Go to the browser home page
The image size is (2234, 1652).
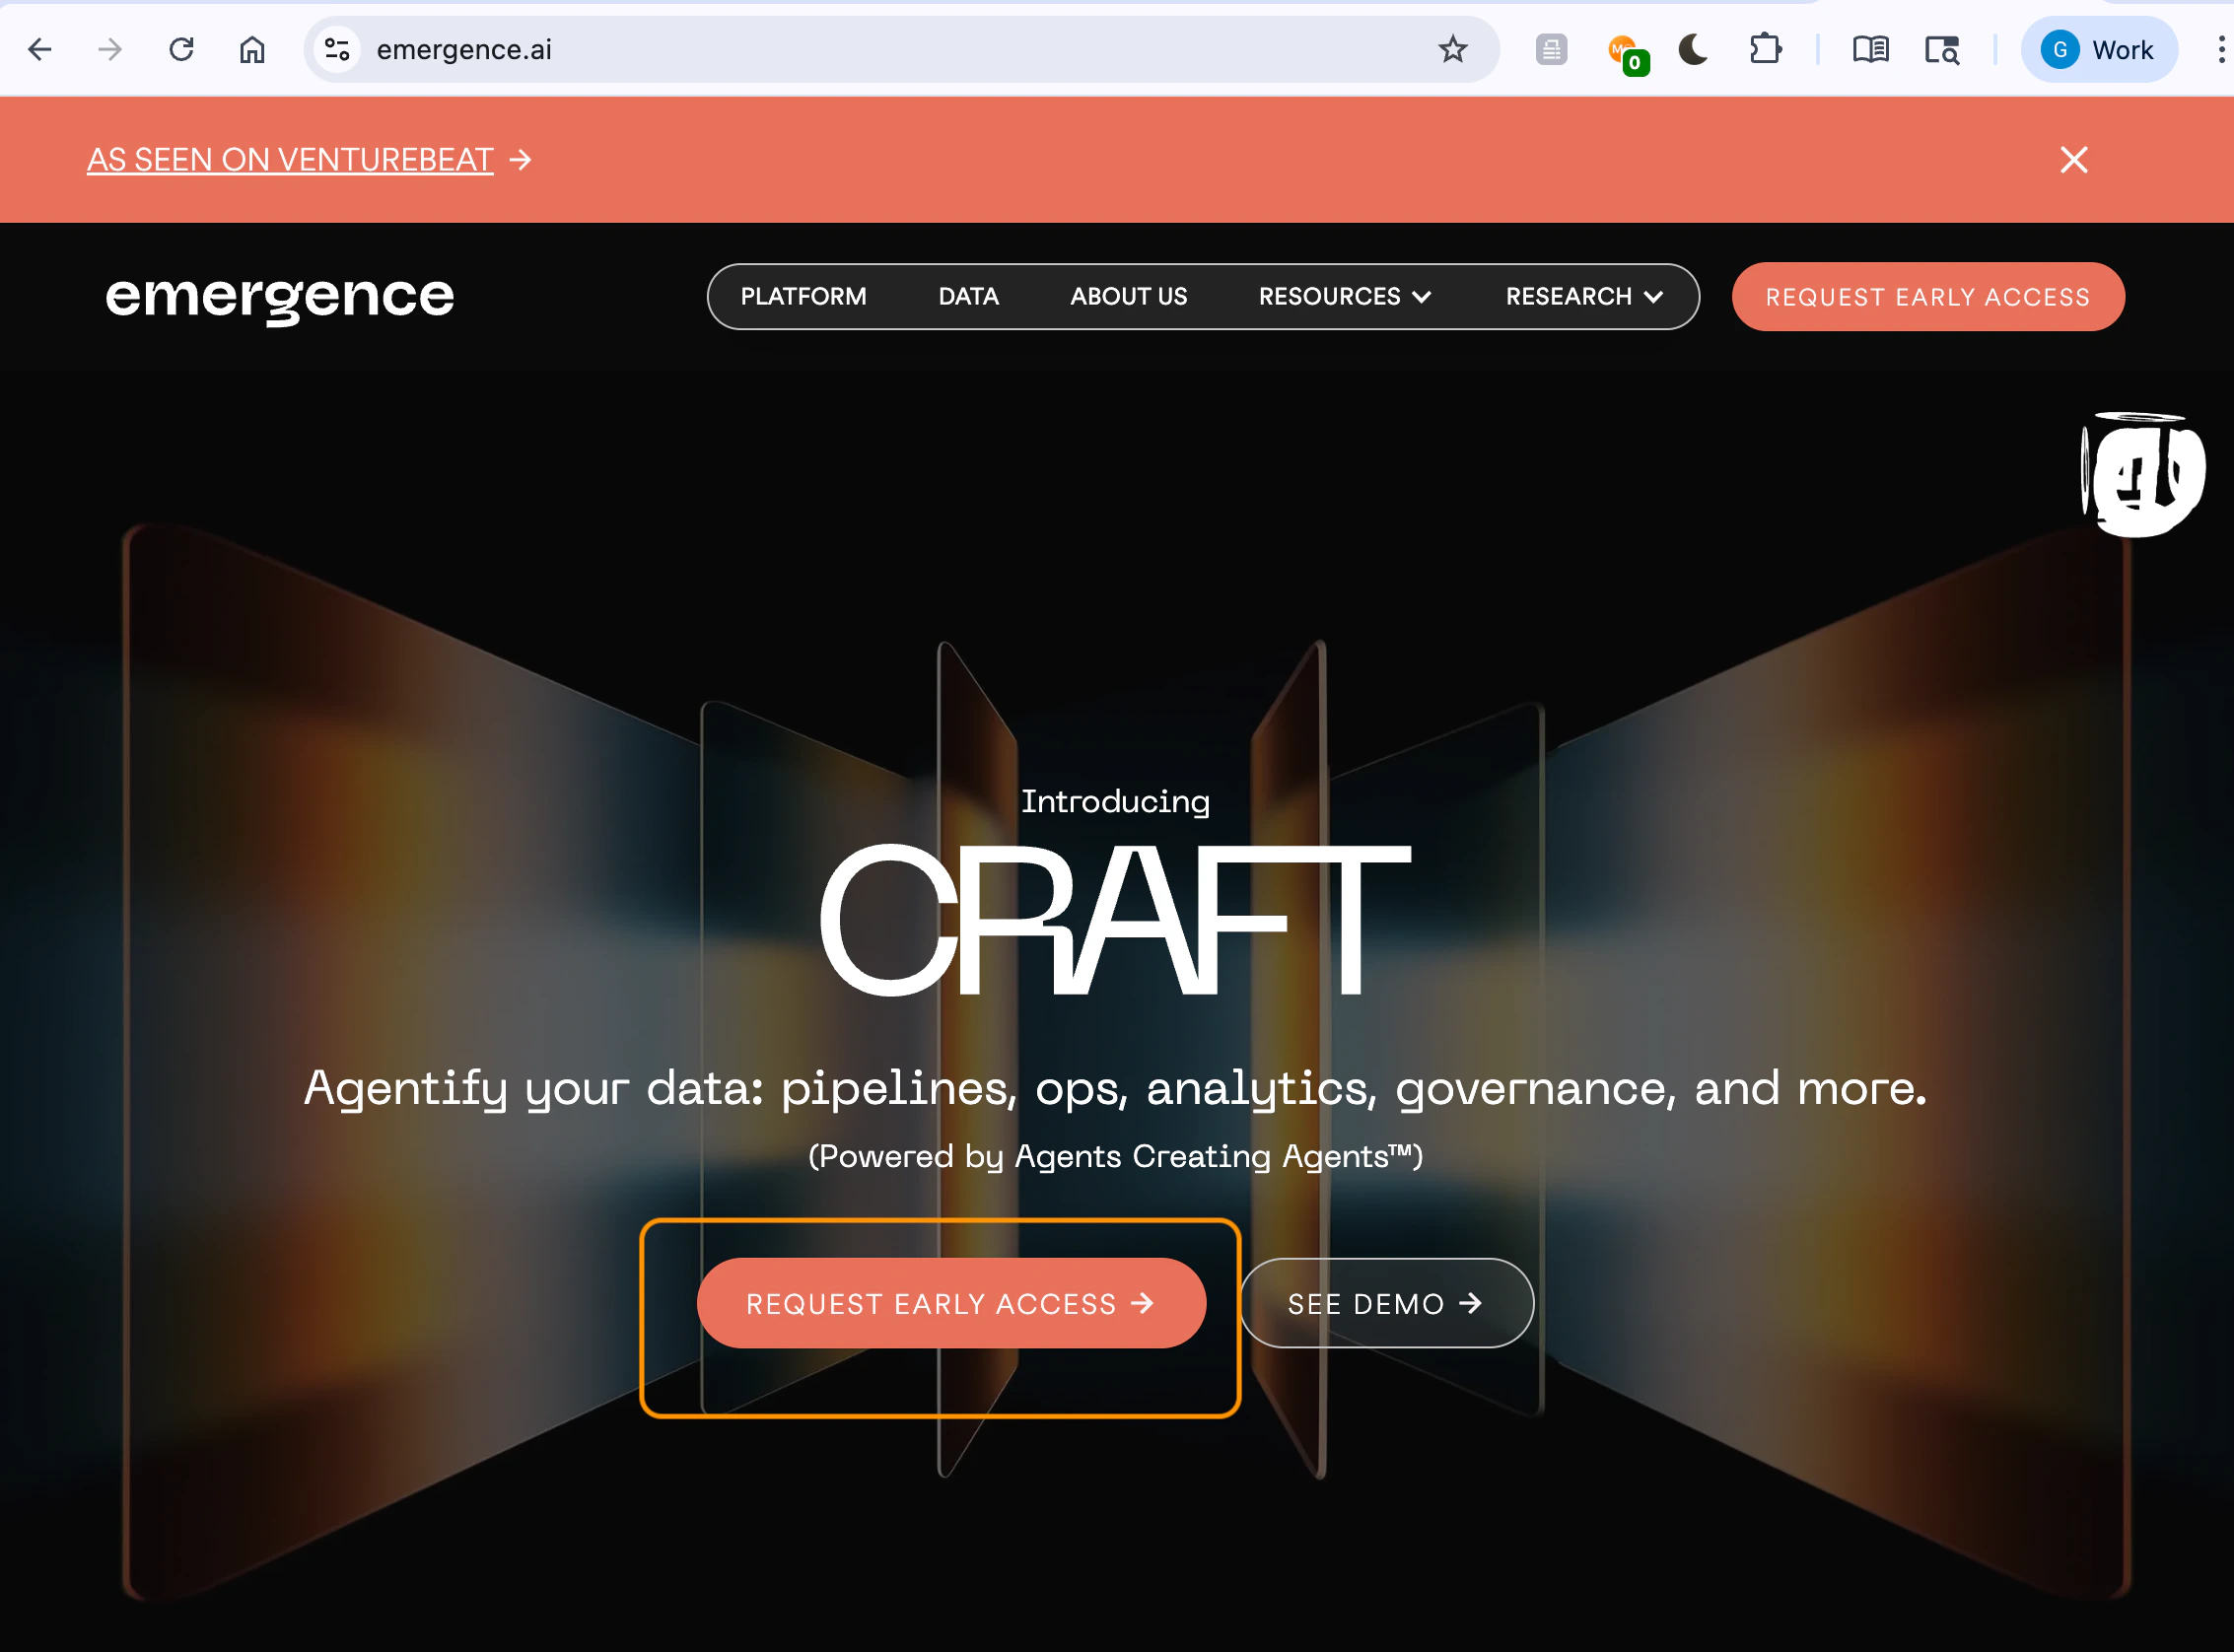(x=252, y=49)
